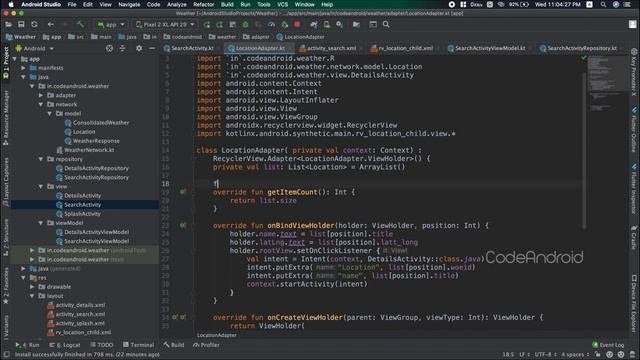The width and height of the screenshot is (640, 360).
Task: Open the app run configuration dropdown
Action: 111,24
